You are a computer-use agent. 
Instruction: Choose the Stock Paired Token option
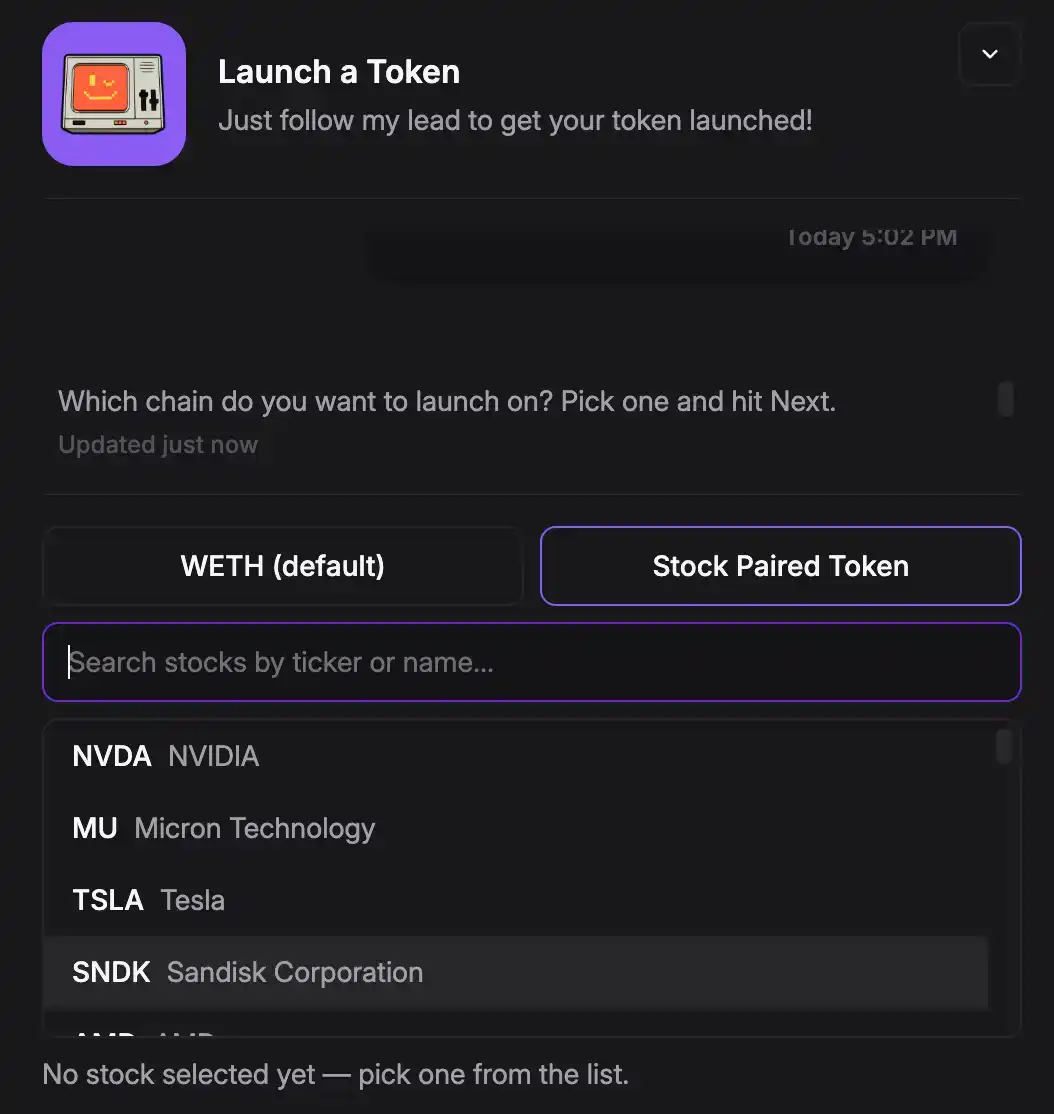point(781,566)
